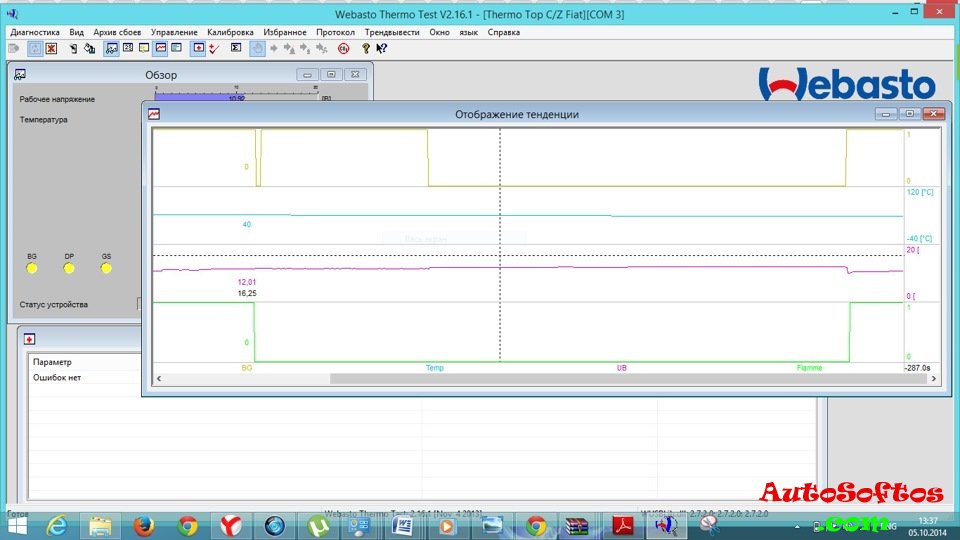
Task: Click the CO2 adjustment toolbar icon
Action: coord(343,48)
